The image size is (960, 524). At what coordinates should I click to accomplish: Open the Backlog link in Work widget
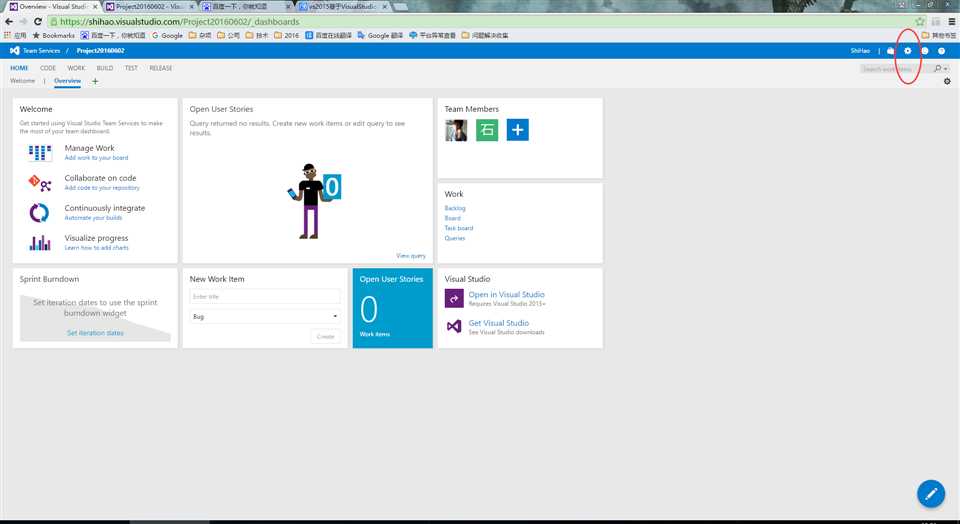(x=455, y=208)
